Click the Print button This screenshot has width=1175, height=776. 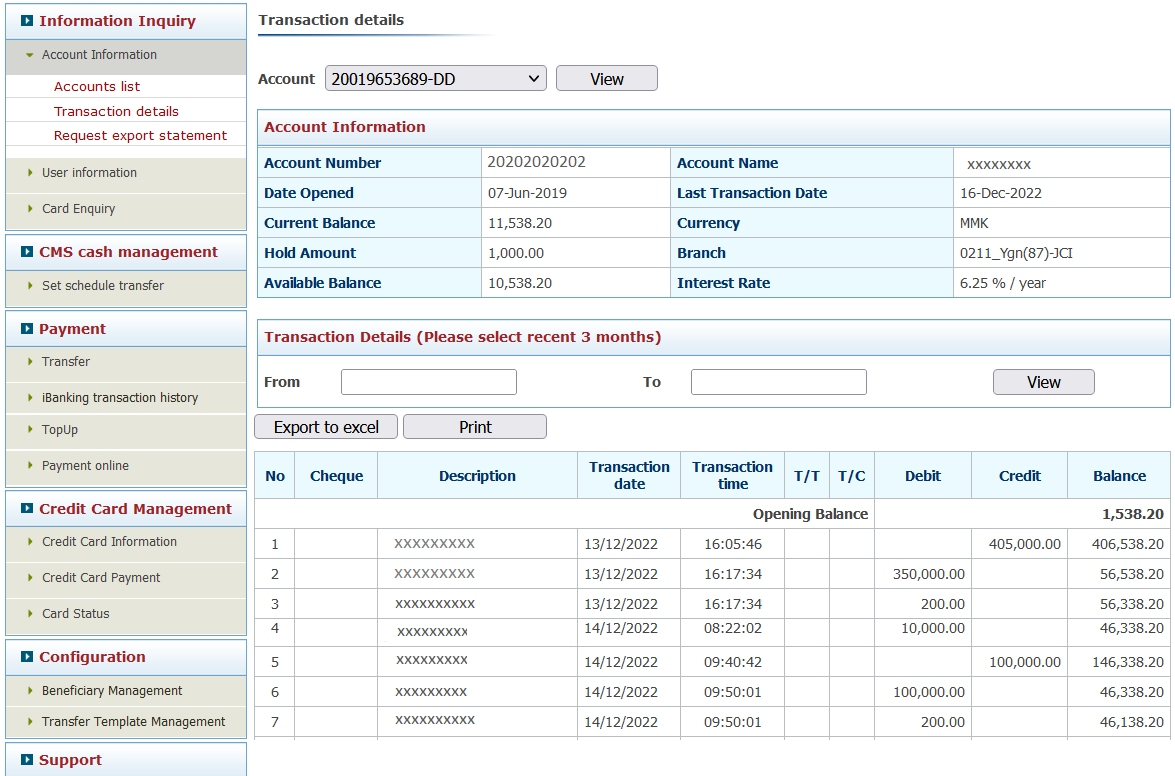(x=474, y=426)
